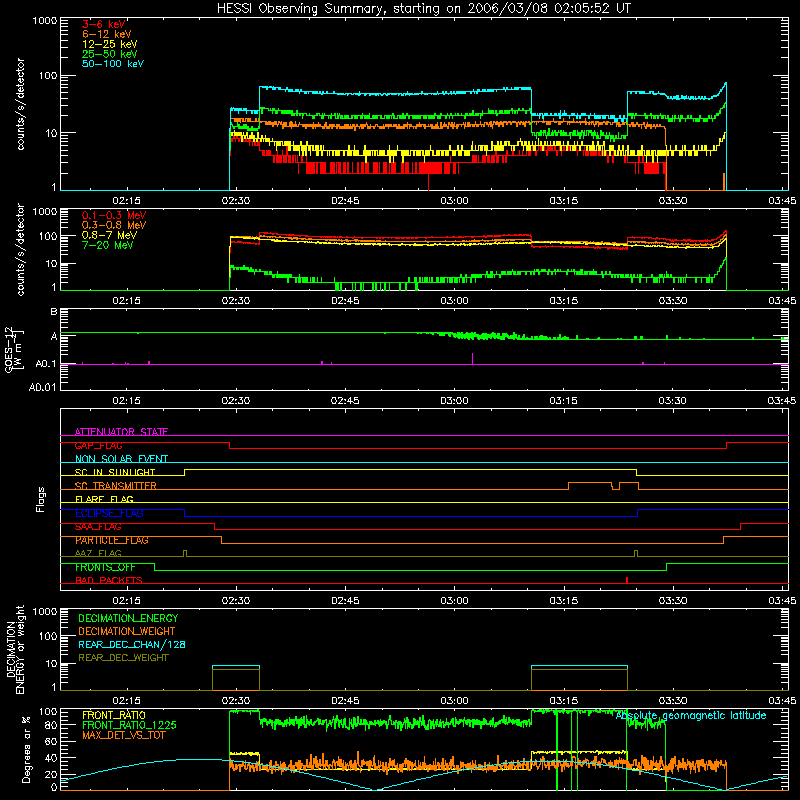Screen dimensions: 800x800
Task: Click the first decimation box near 02:30
Action: tap(236, 678)
